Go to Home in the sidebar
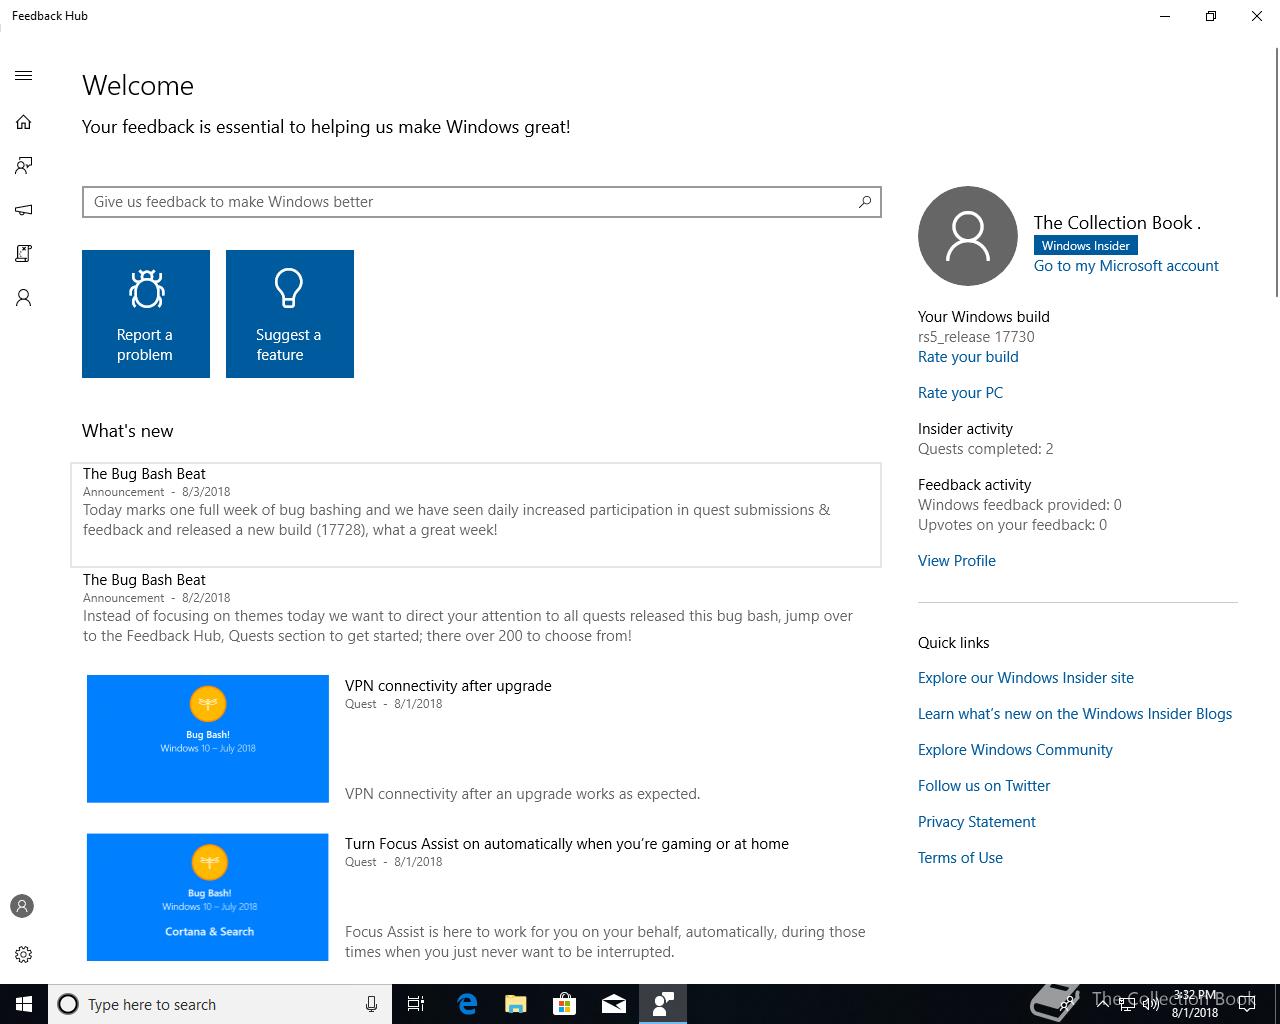The image size is (1280, 1024). [24, 122]
